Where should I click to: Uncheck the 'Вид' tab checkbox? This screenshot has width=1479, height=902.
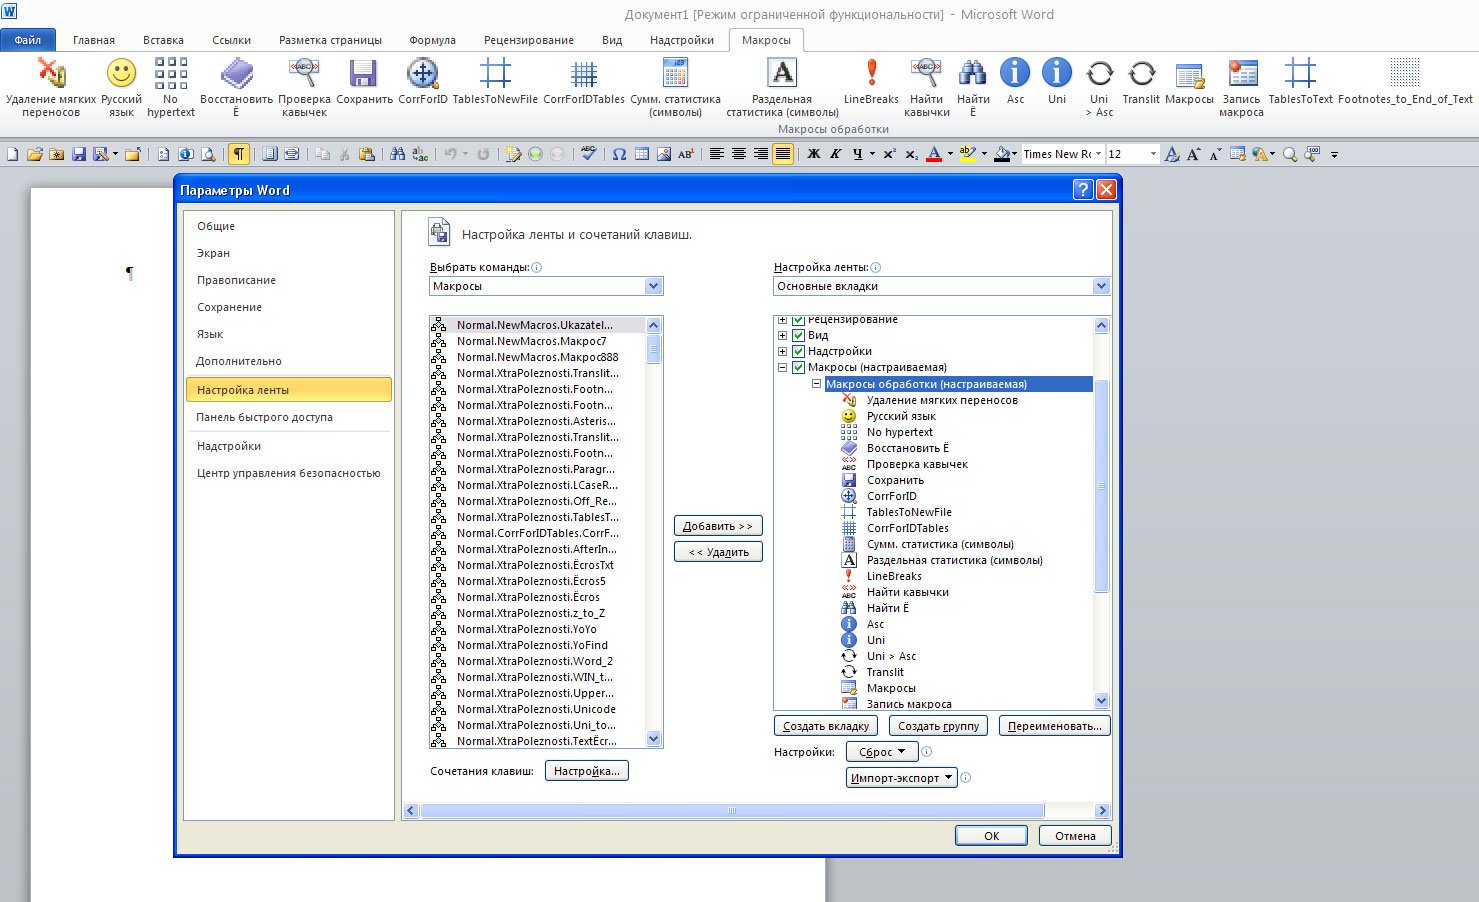[798, 335]
